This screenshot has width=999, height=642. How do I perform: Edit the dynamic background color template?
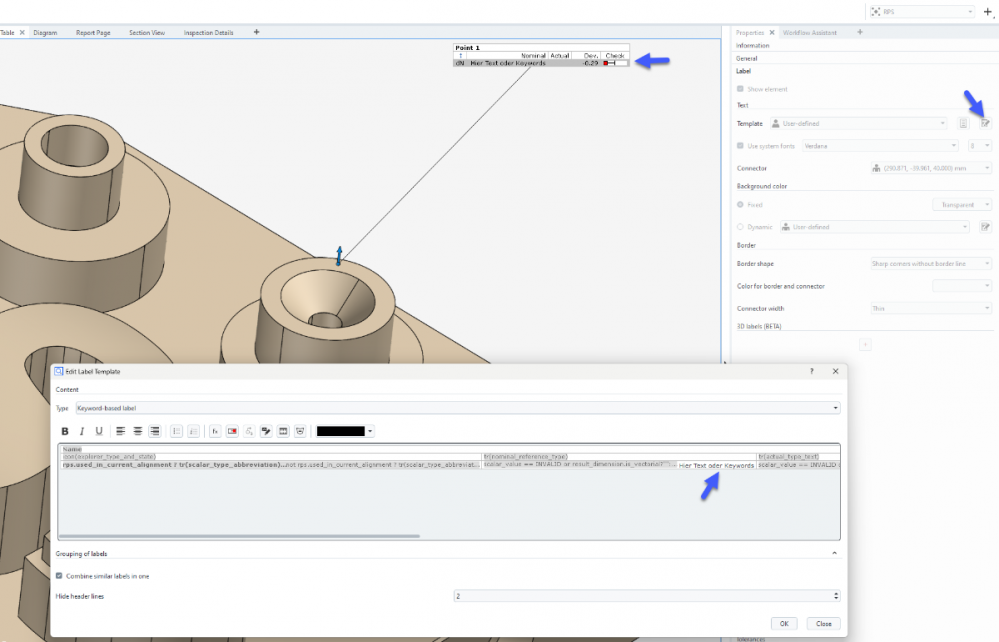coord(984,227)
